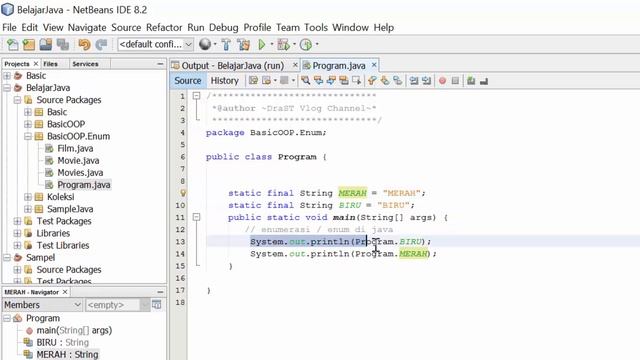Select Movies.java in project tree

pyautogui.click(x=80, y=173)
